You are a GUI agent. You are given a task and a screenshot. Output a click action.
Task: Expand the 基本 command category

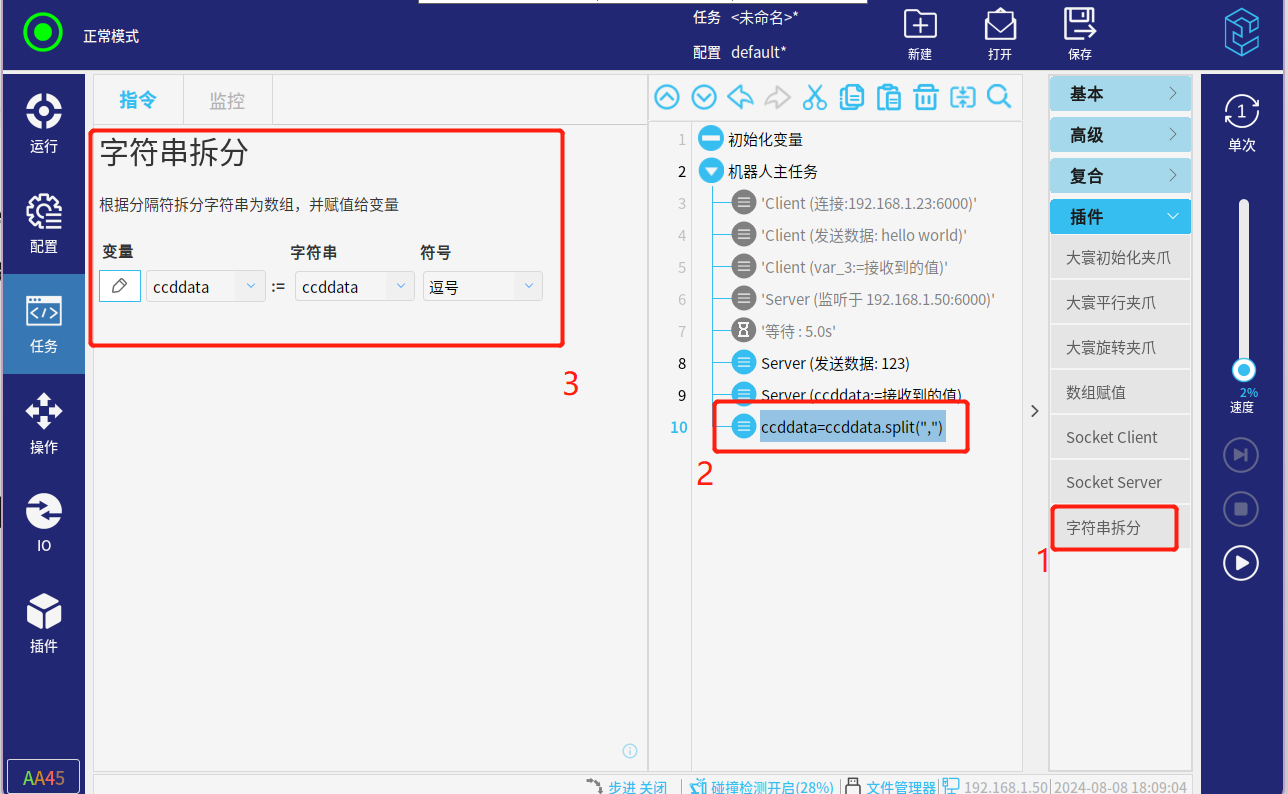(x=1119, y=94)
